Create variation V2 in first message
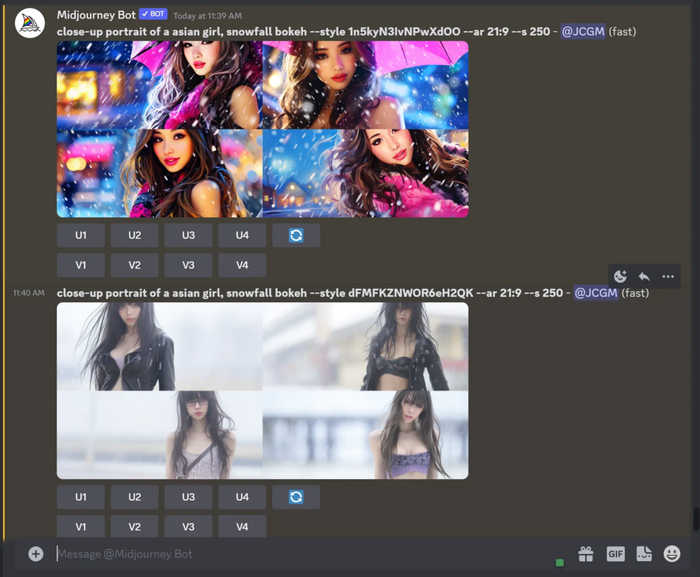This screenshot has height=577, width=700. (134, 265)
